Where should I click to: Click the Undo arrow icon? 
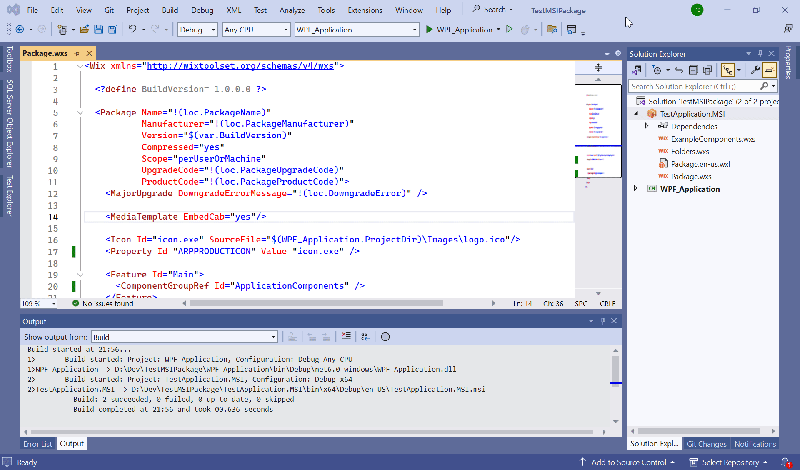point(132,29)
